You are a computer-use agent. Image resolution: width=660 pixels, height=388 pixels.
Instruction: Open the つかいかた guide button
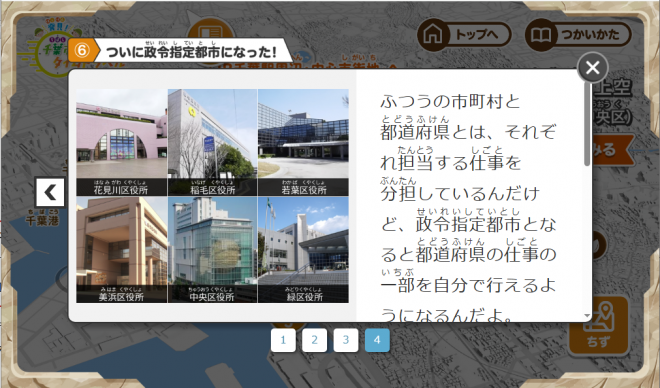[579, 35]
